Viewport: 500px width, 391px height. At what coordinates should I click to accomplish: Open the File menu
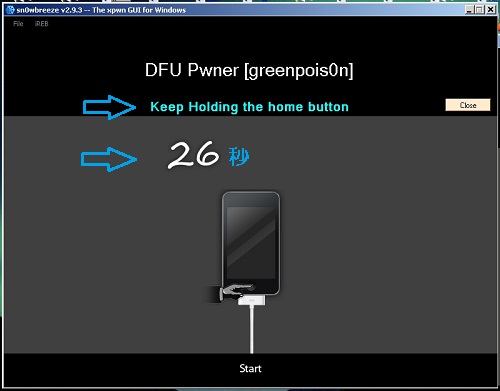pos(18,24)
